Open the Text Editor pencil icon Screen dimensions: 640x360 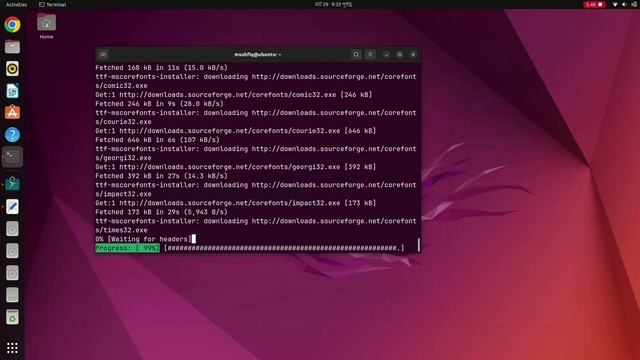click(12, 207)
